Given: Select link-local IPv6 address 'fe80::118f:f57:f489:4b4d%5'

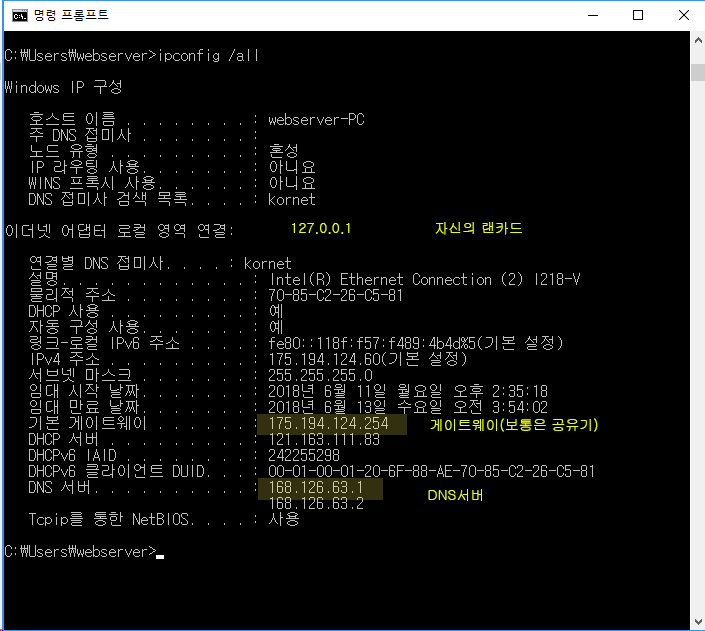Looking at the screenshot, I should pyautogui.click(x=372, y=344).
